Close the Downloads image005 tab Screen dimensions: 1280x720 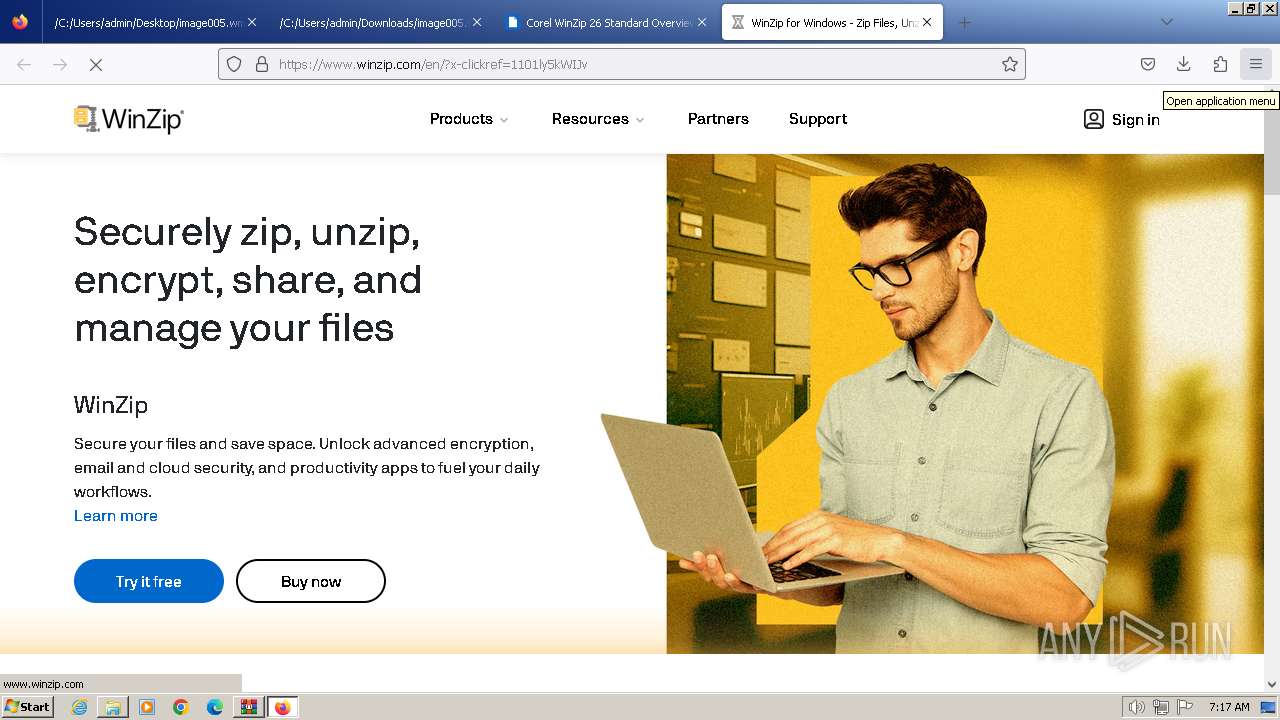[x=476, y=22]
